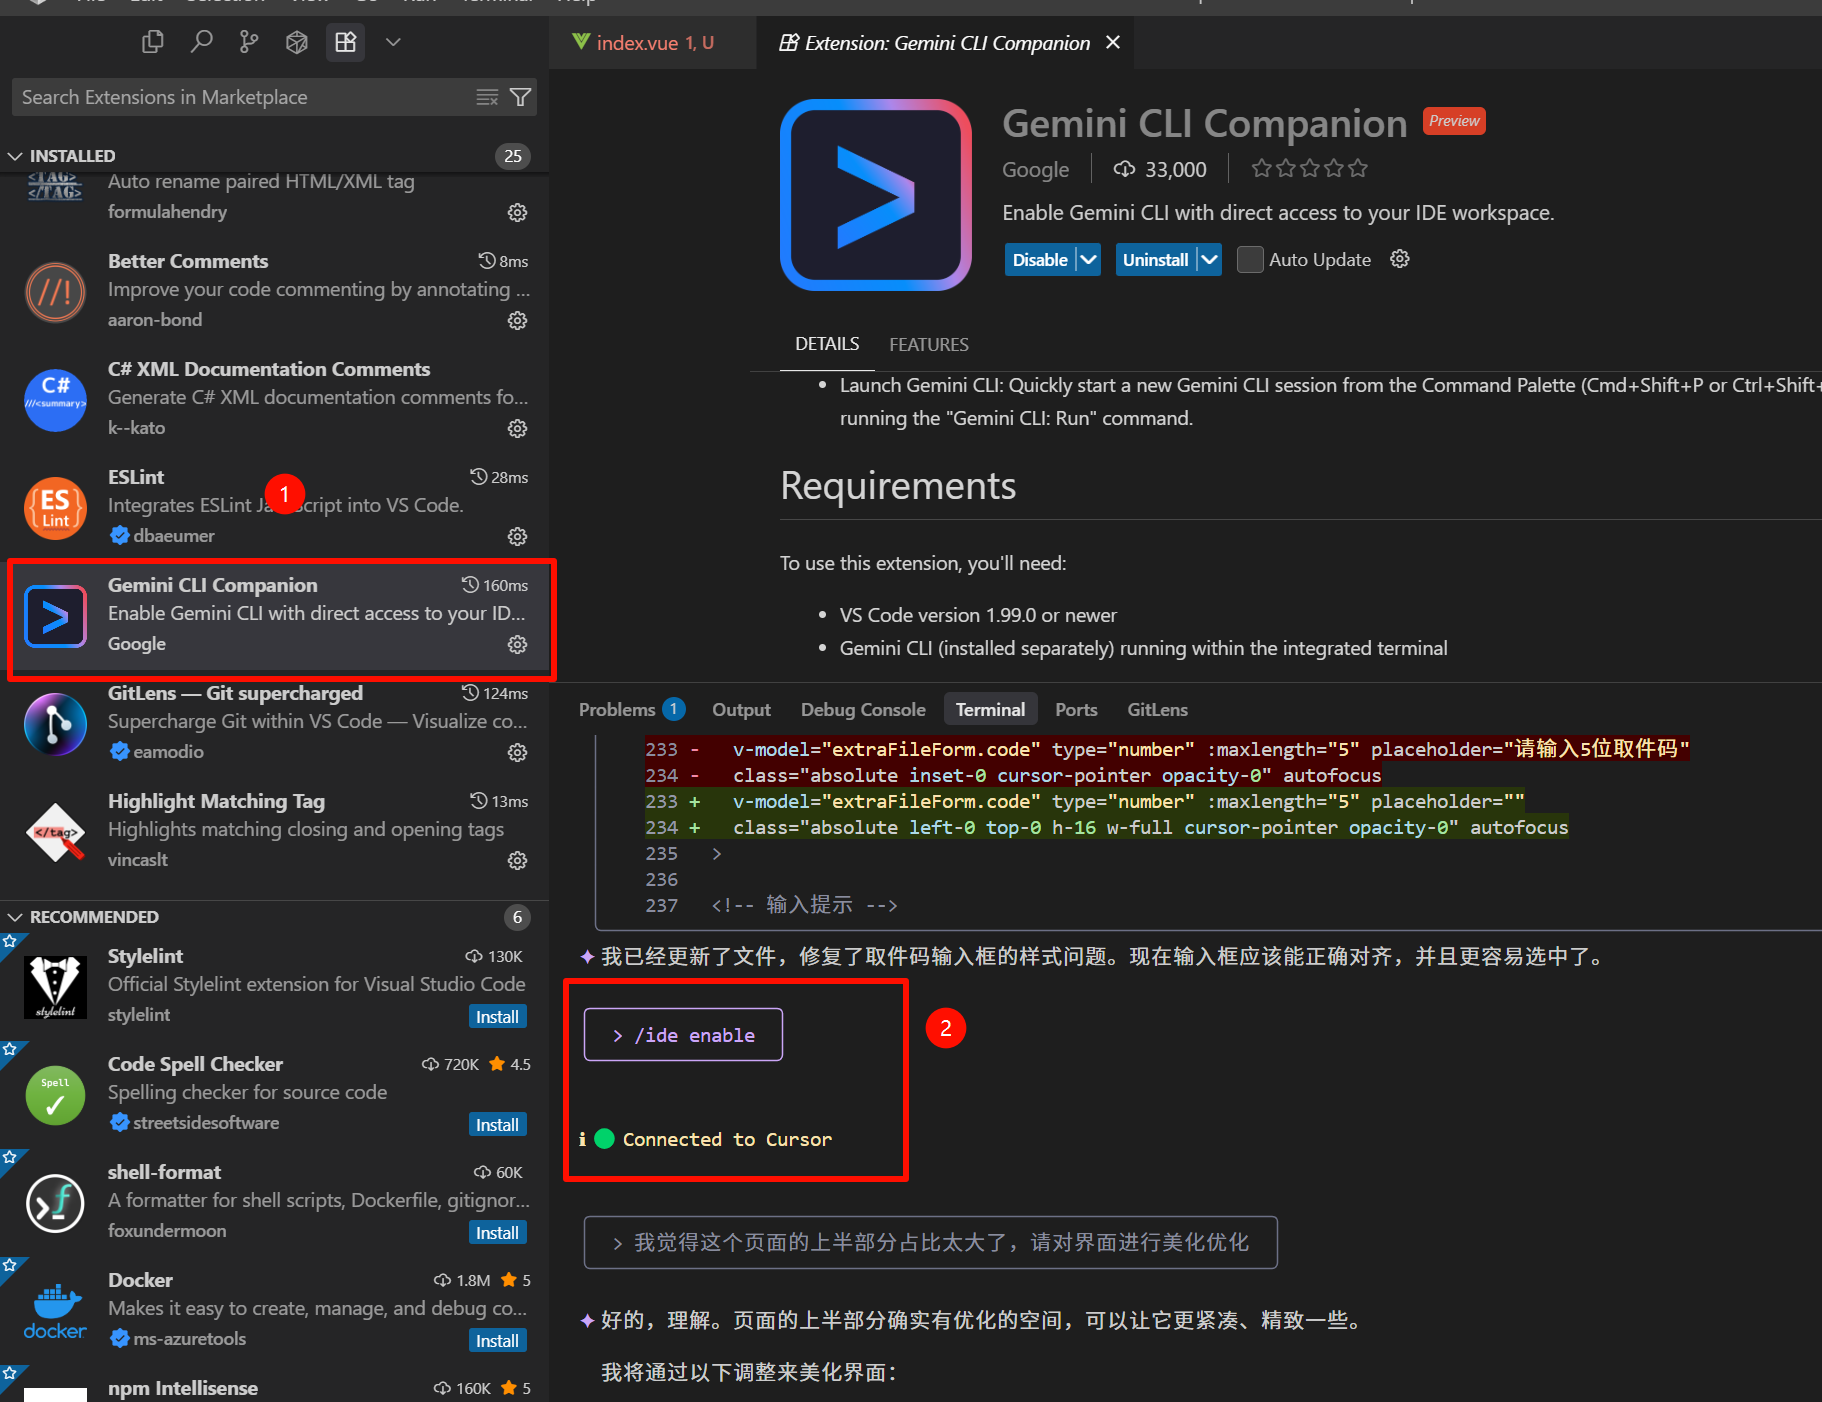Install the Code Spell Checker extension
Screen dimensions: 1822x1402
(497, 1124)
